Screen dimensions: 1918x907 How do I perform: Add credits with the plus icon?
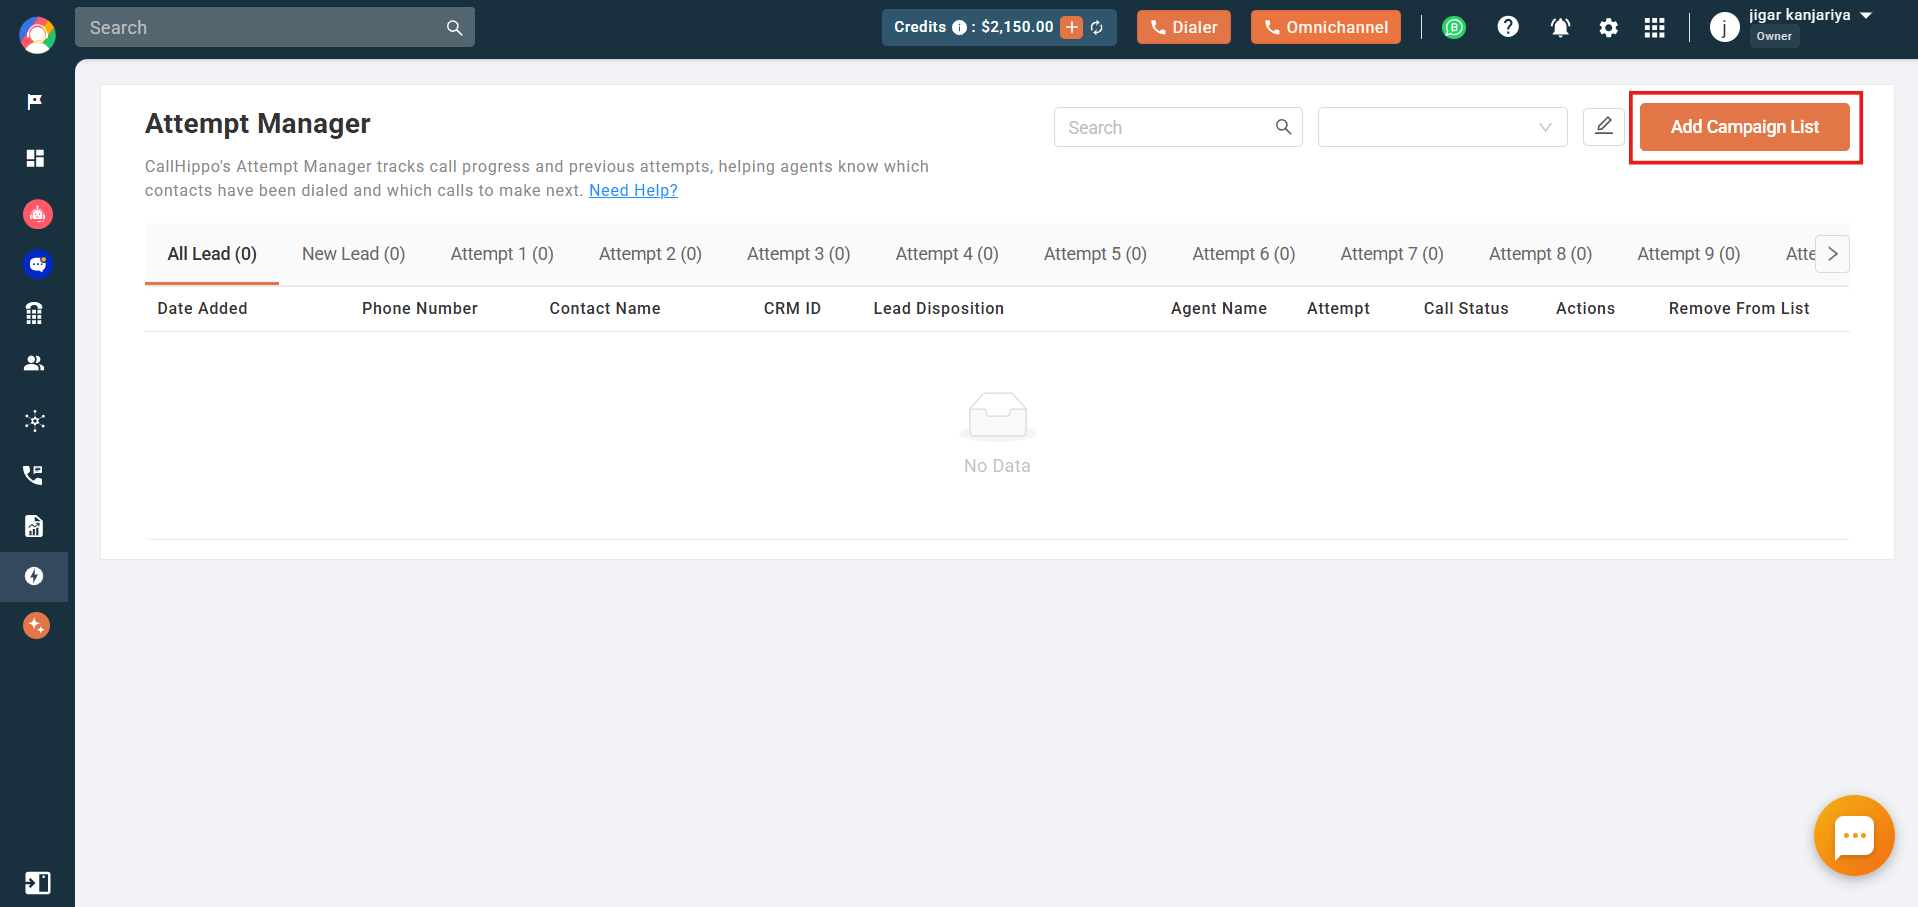pos(1071,27)
